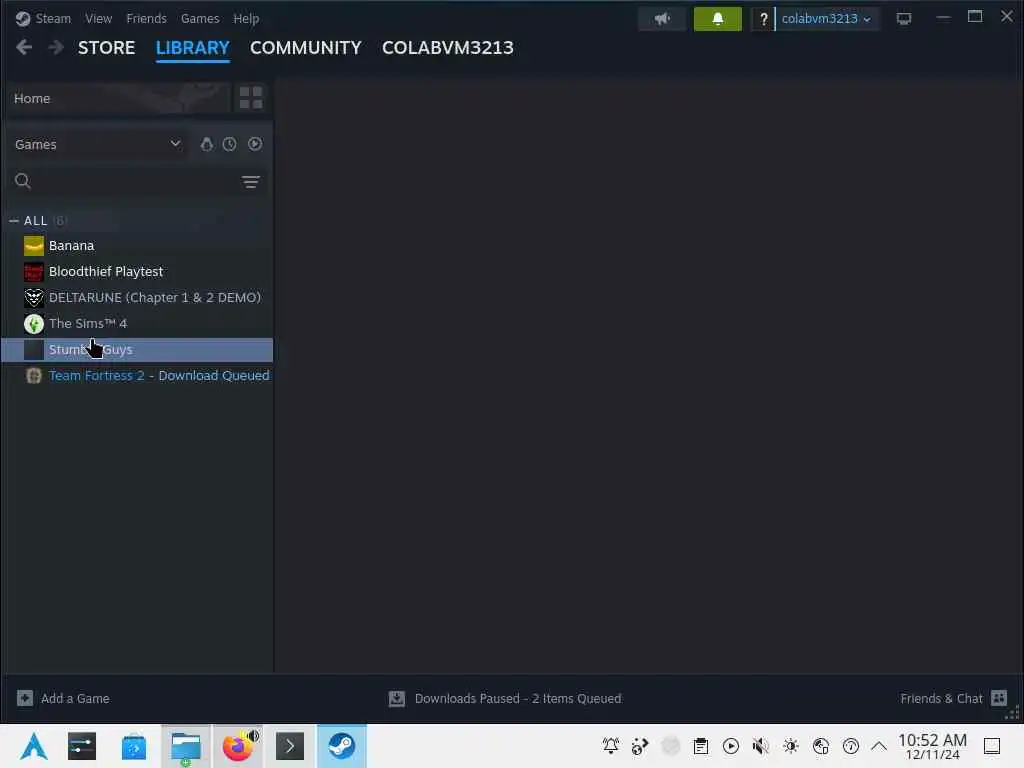Viewport: 1024px width, 768px height.
Task: Click the downloads tray icon
Action: pyautogui.click(x=397, y=699)
